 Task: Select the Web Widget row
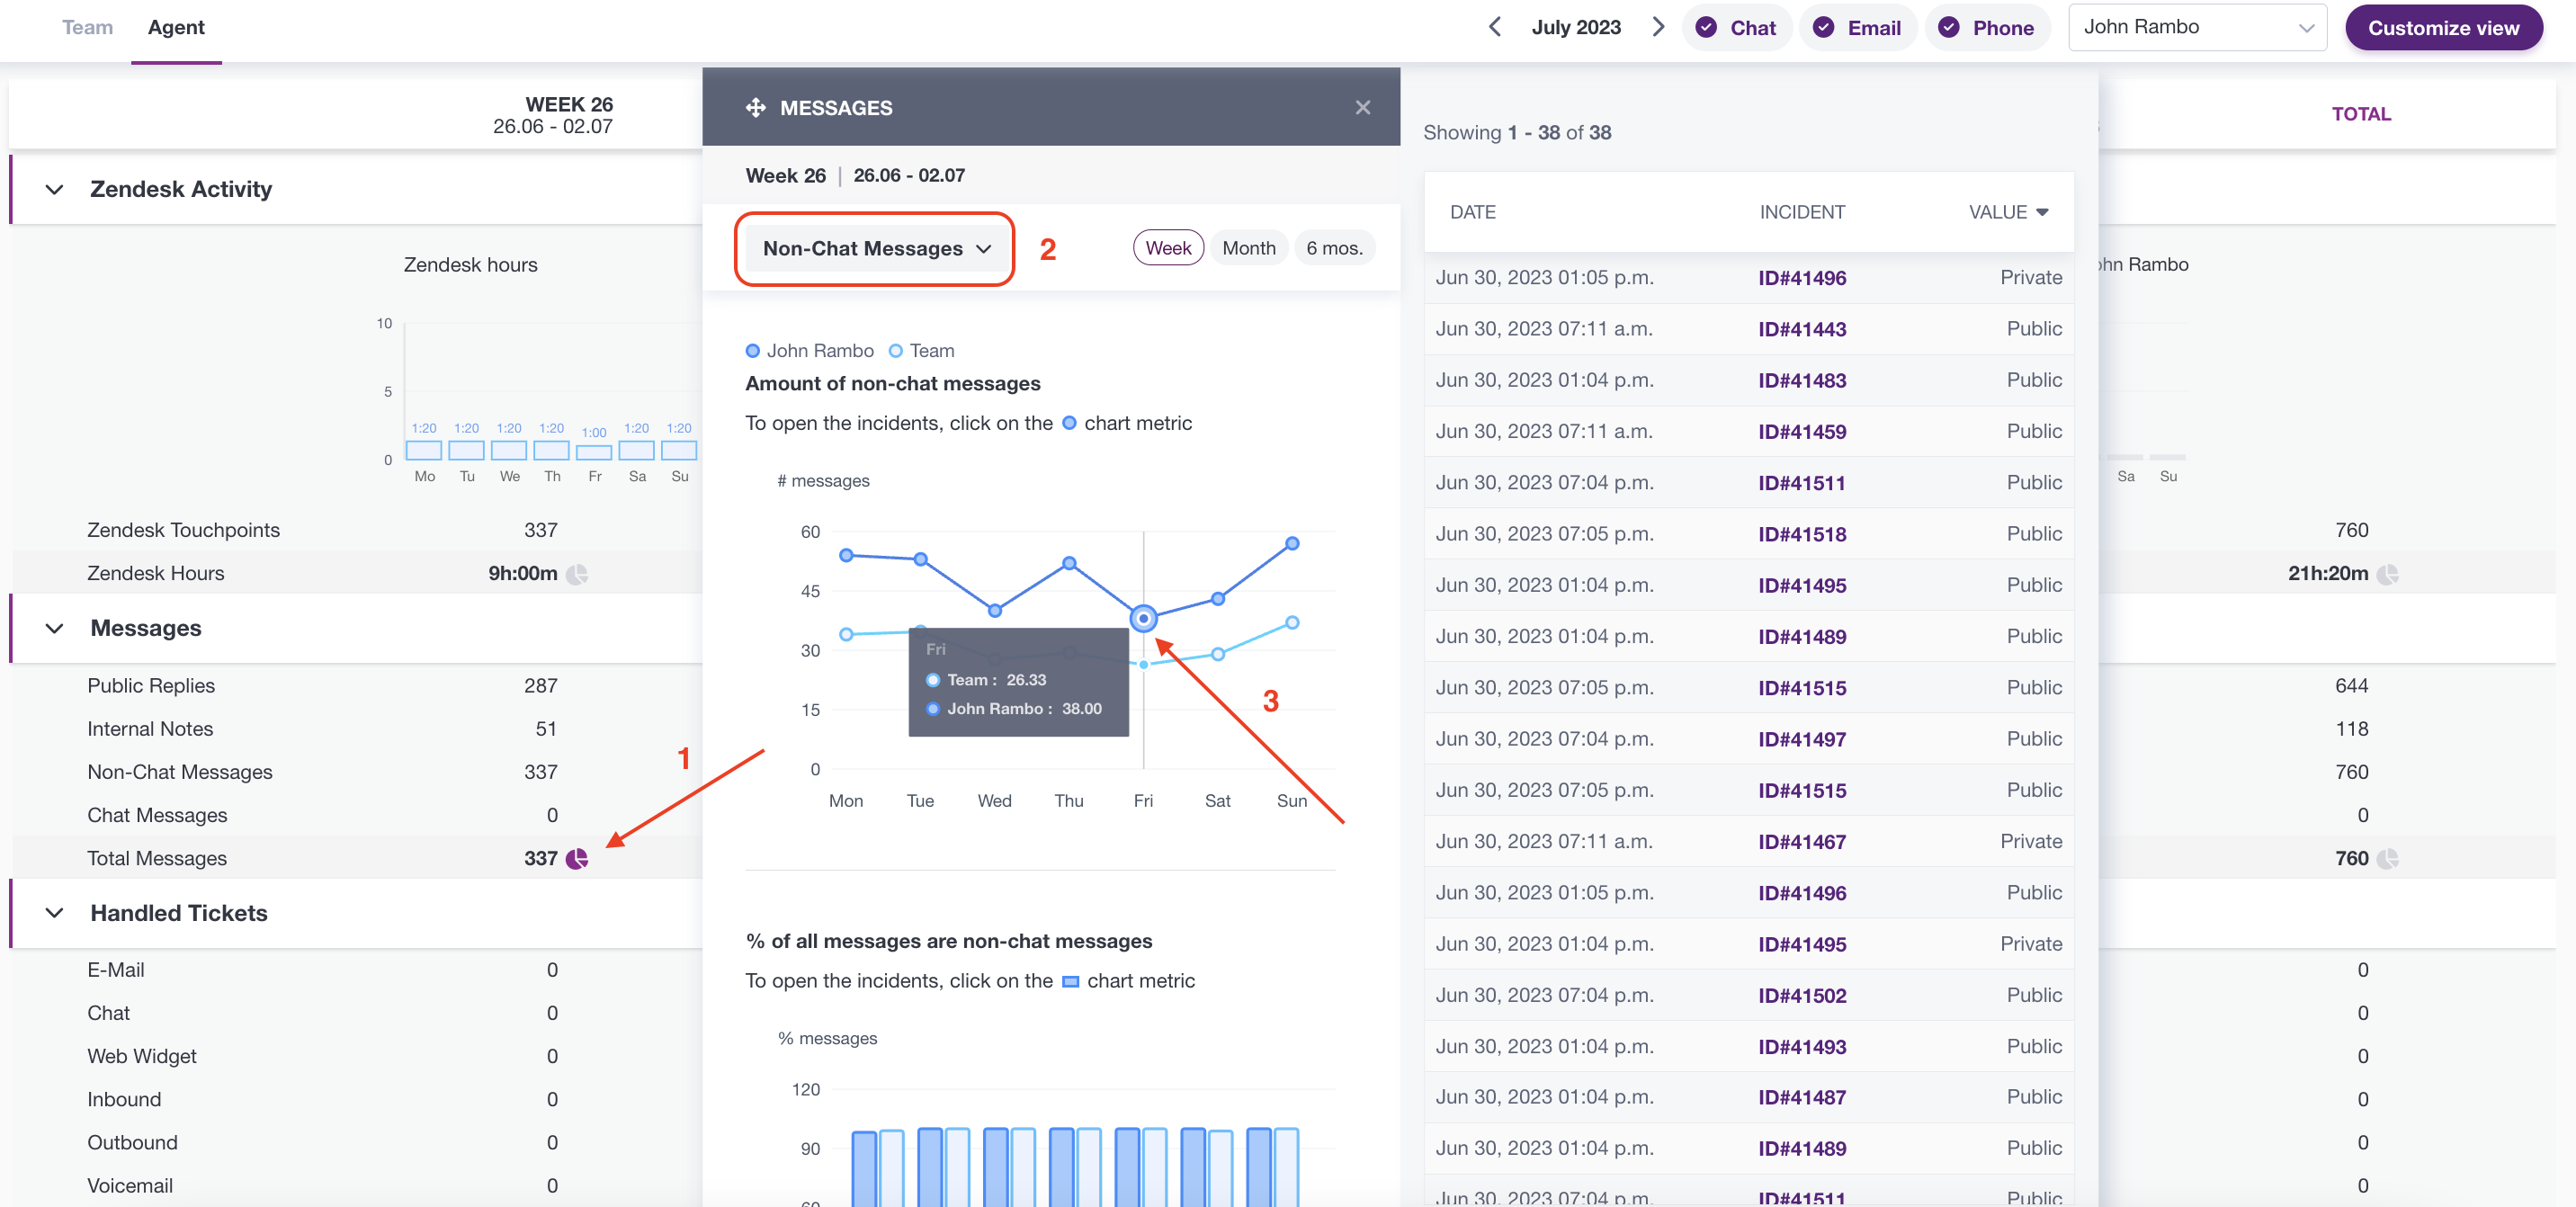[x=357, y=1057]
